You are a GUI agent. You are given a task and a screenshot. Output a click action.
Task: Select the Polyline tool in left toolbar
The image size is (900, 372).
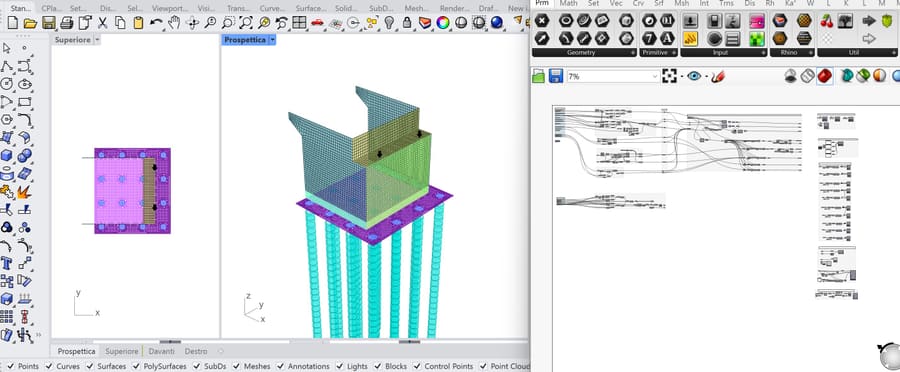coord(7,66)
